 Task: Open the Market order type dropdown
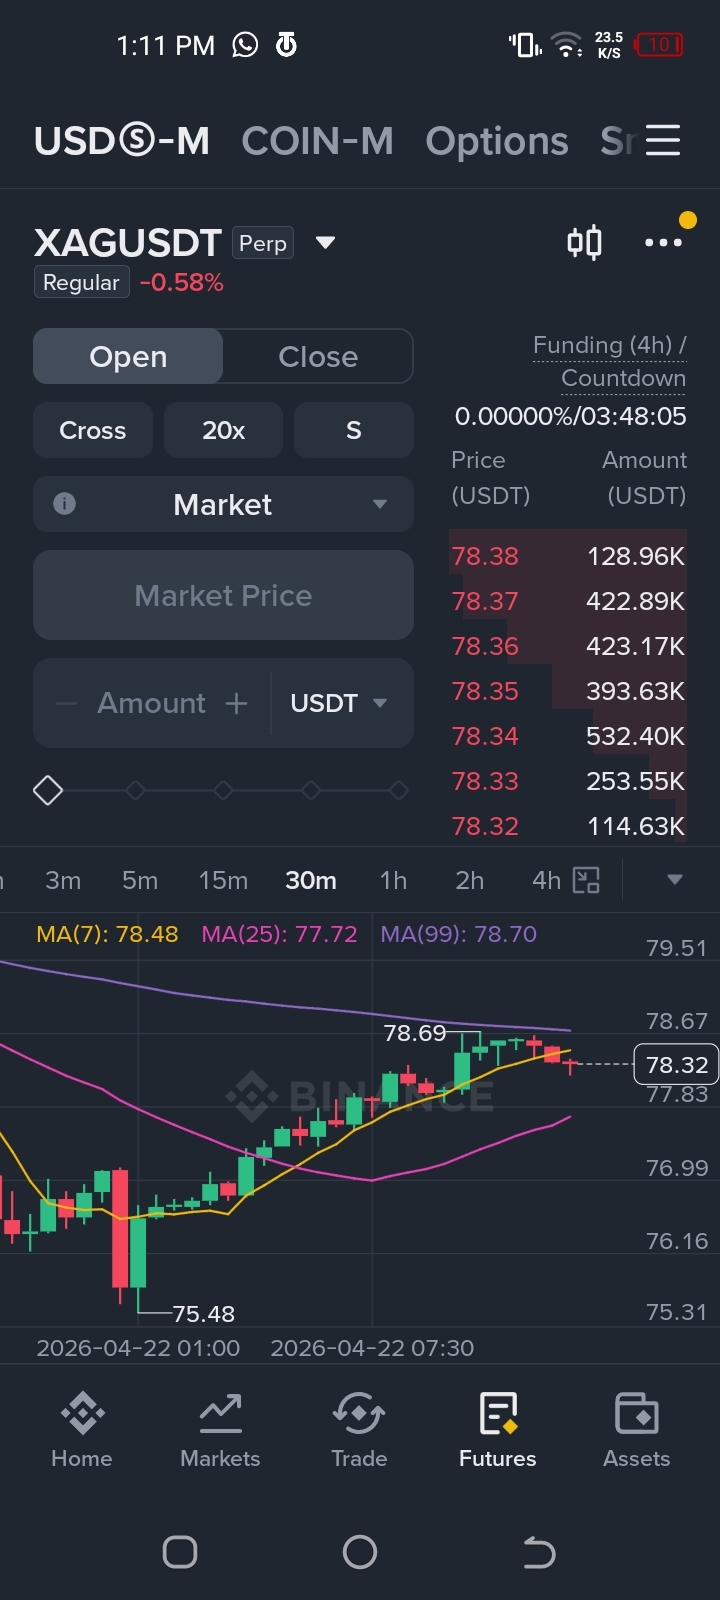pos(223,504)
